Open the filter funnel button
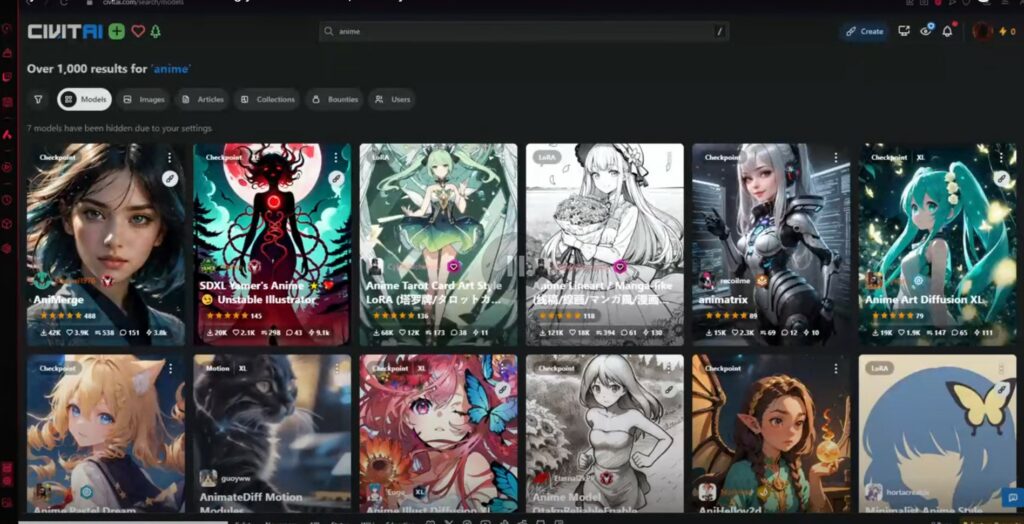Image resolution: width=1024 pixels, height=524 pixels. pos(38,99)
